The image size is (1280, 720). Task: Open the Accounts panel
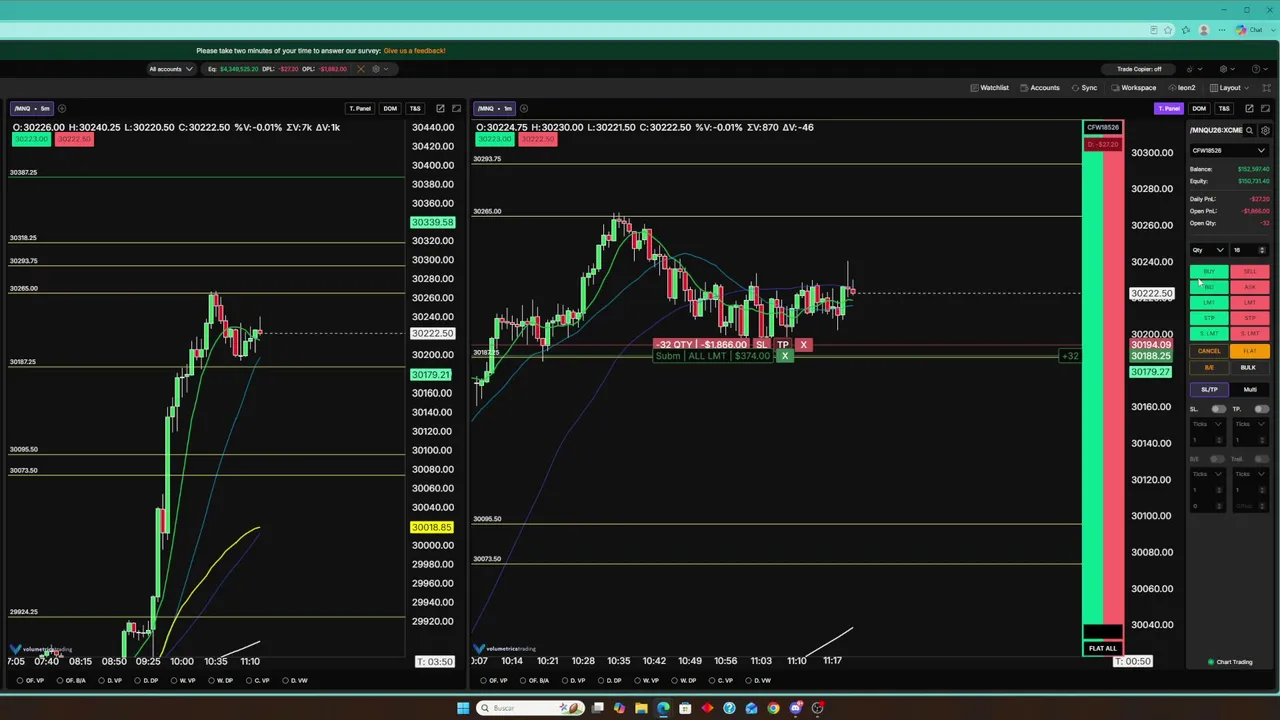click(x=1039, y=88)
